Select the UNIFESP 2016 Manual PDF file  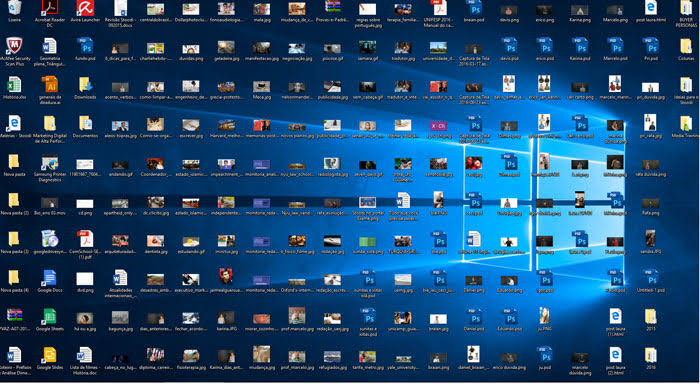click(x=438, y=8)
